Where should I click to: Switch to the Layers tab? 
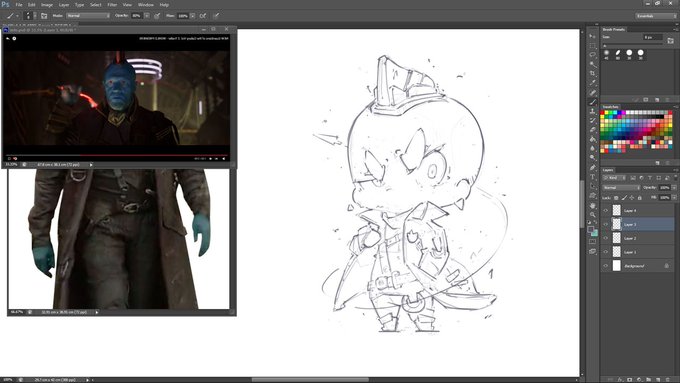click(x=608, y=170)
